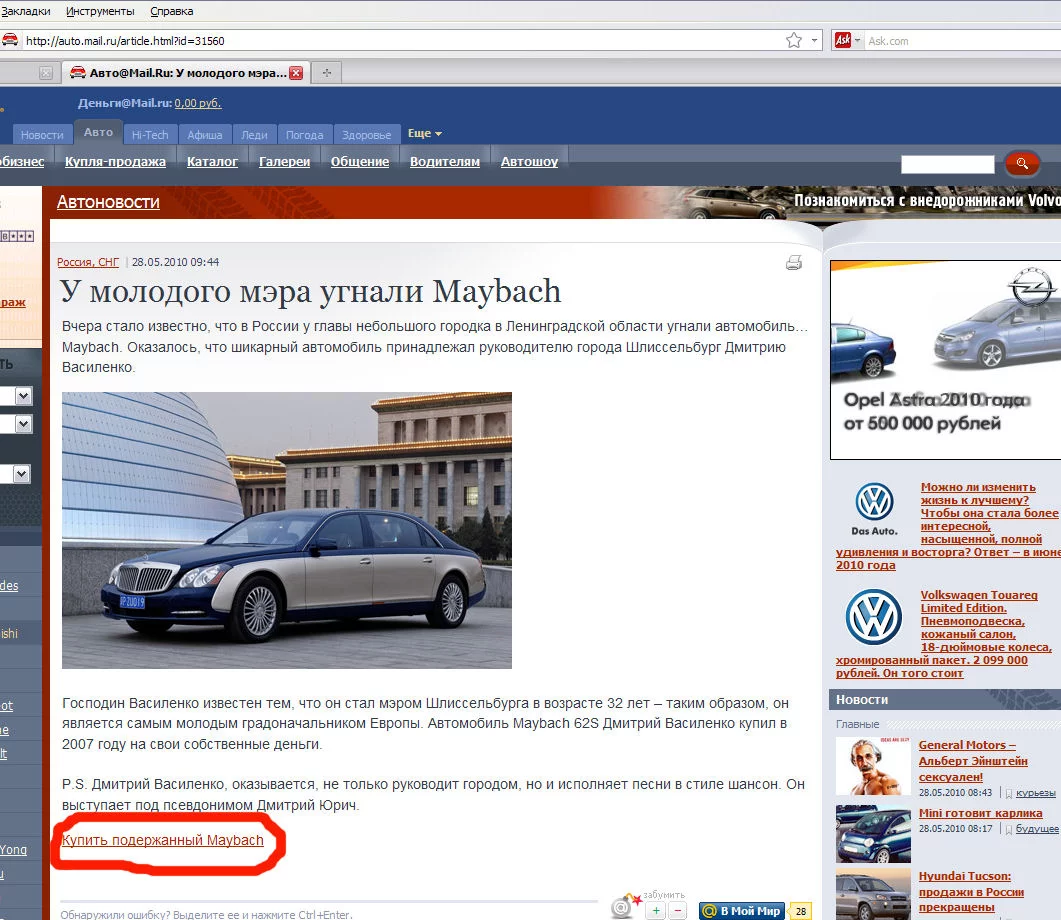Open the Купля-продажа section
The width and height of the screenshot is (1061, 920).
(x=115, y=162)
